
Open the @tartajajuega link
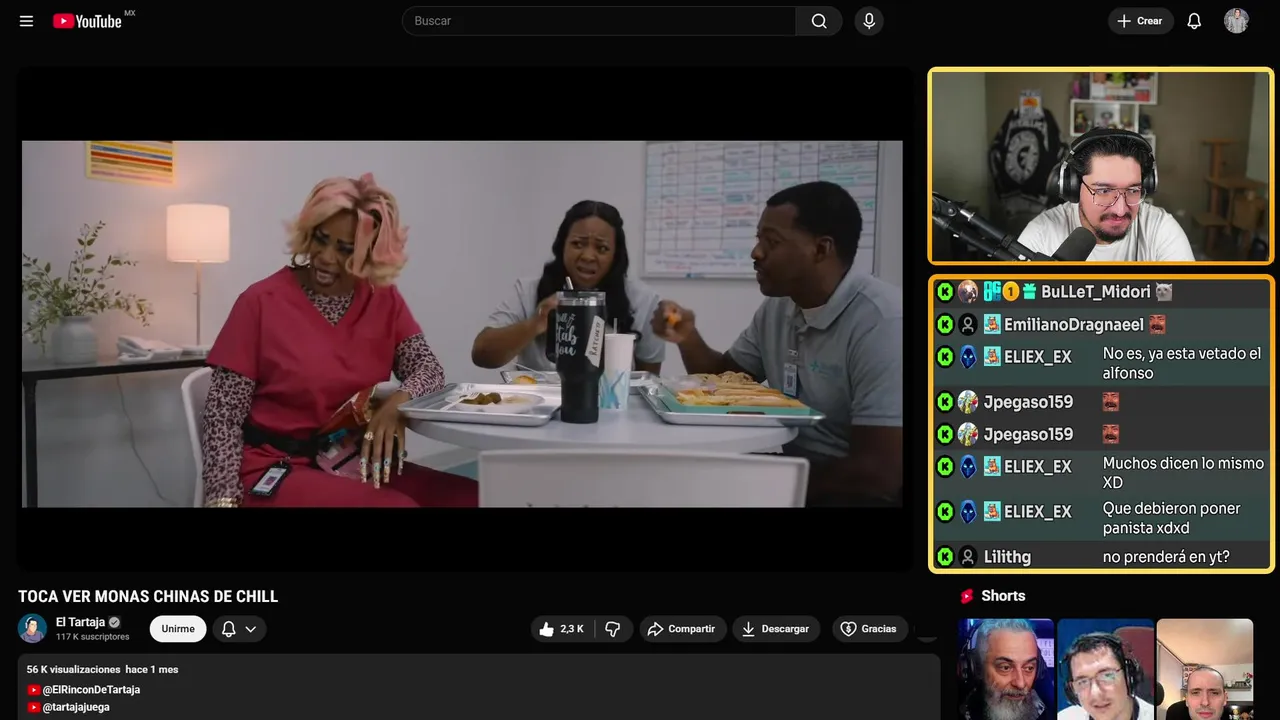pos(76,707)
